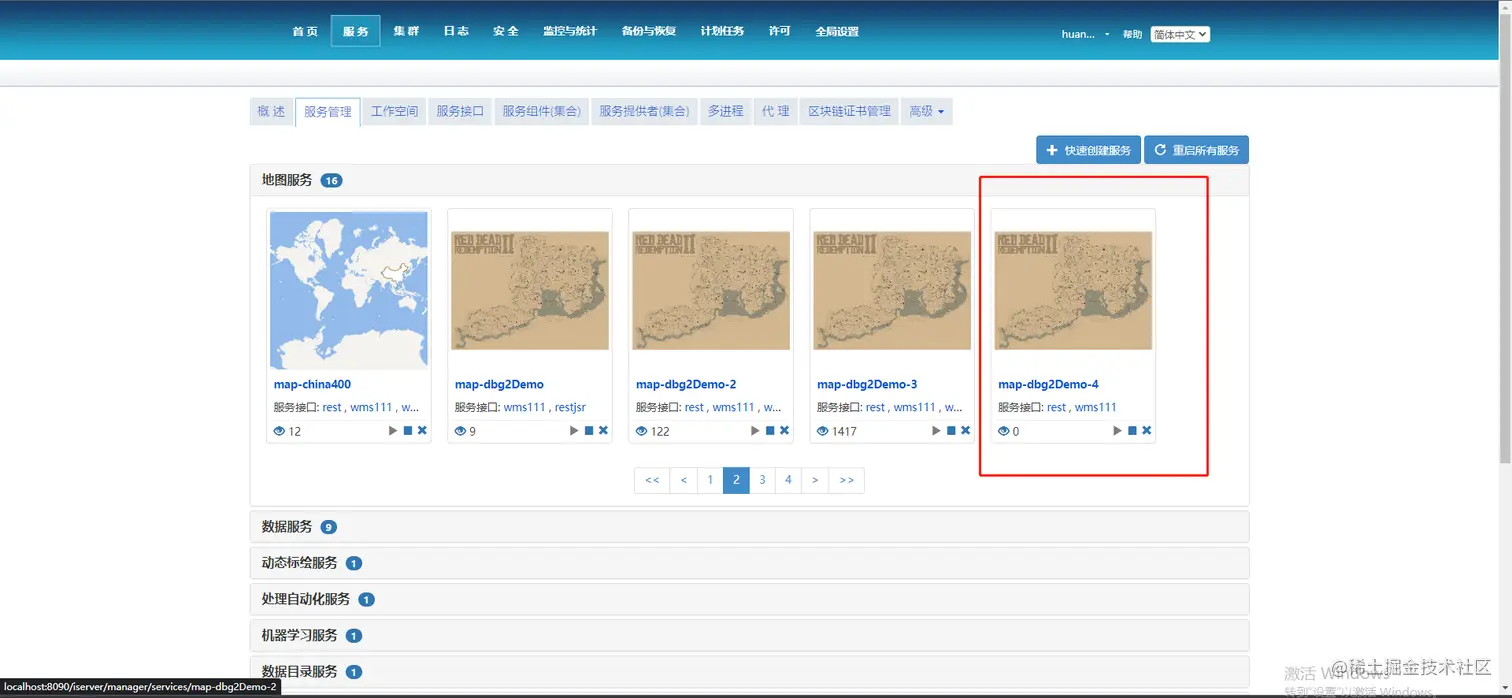Delete the map-dbg2Demo-3 service X icon
Screen dimensions: 1512x698
965,431
